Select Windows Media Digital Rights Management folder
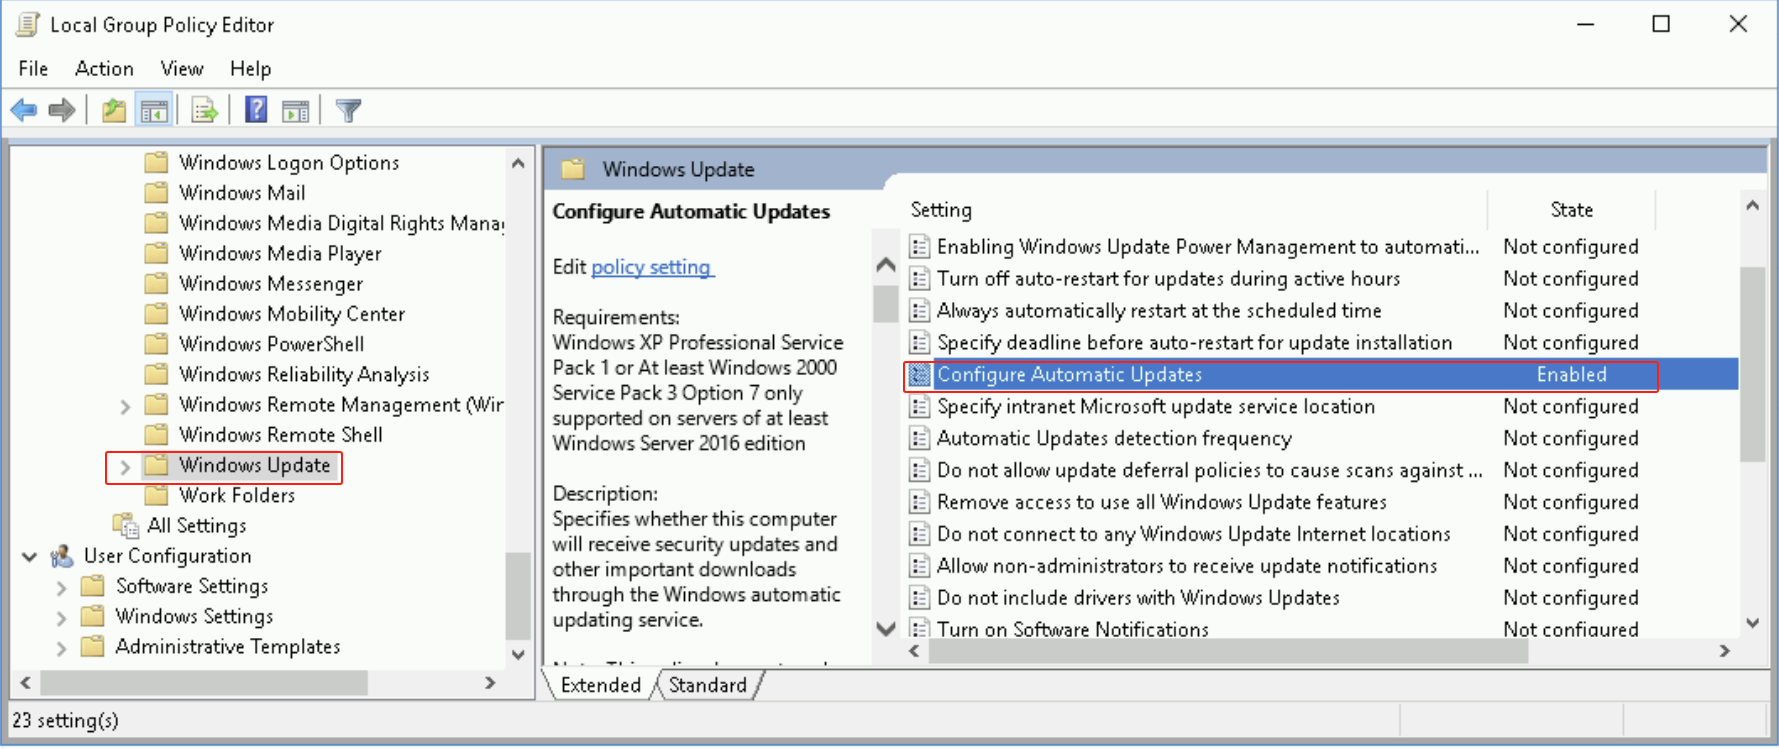This screenshot has height=749, width=1779. (x=342, y=223)
